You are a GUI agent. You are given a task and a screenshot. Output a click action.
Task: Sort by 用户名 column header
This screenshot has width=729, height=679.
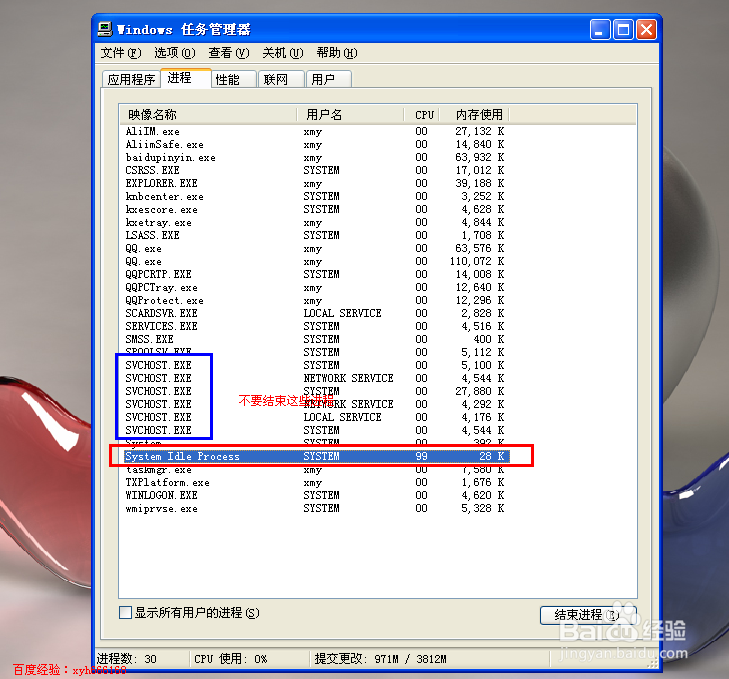coord(350,114)
